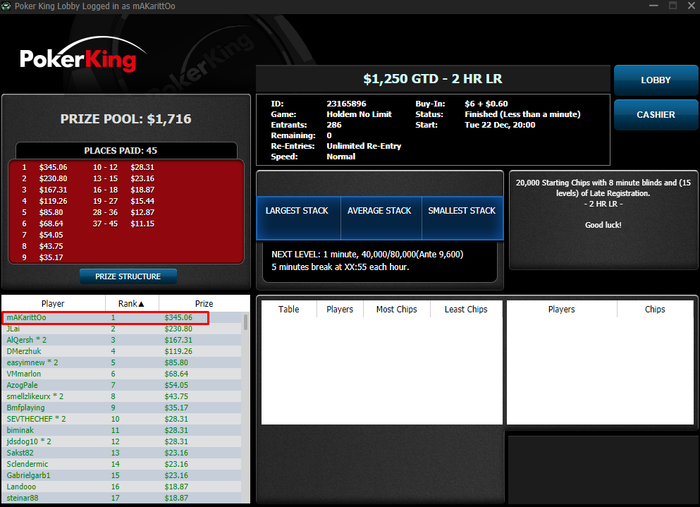This screenshot has height=507, width=700.
Task: Open the CASHIER button
Action: click(656, 115)
